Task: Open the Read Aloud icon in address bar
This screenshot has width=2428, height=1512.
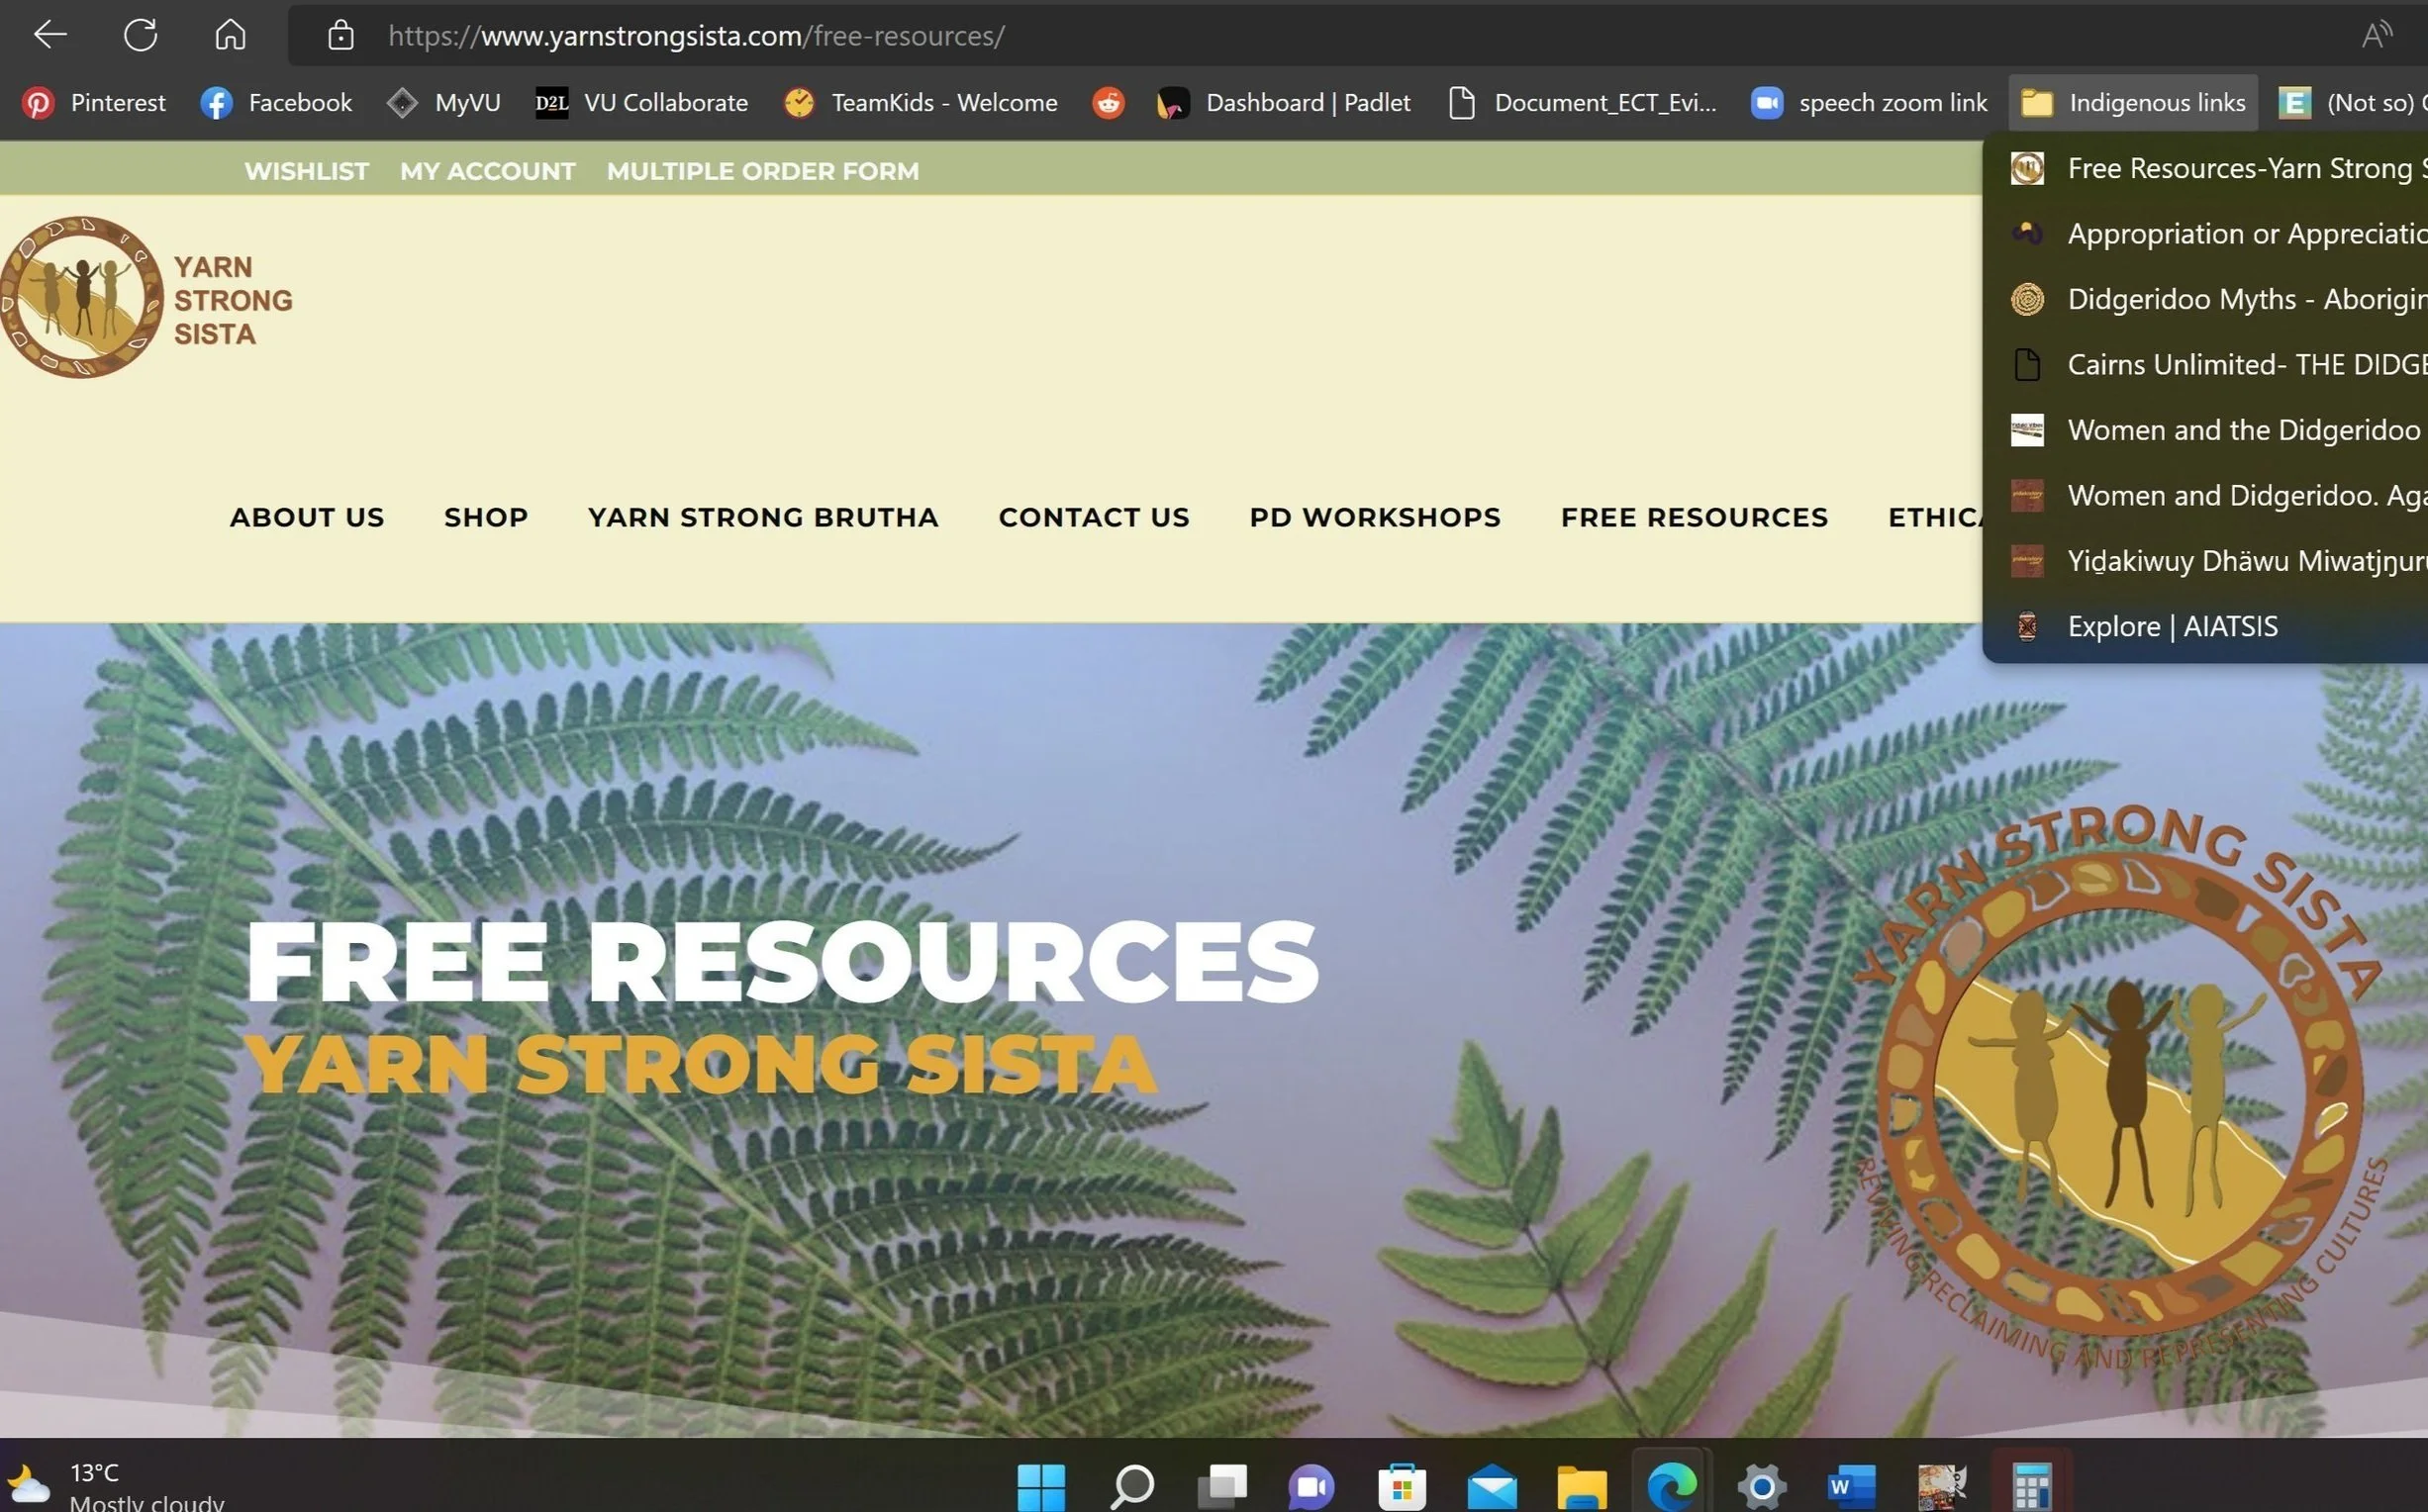Action: [x=2376, y=36]
